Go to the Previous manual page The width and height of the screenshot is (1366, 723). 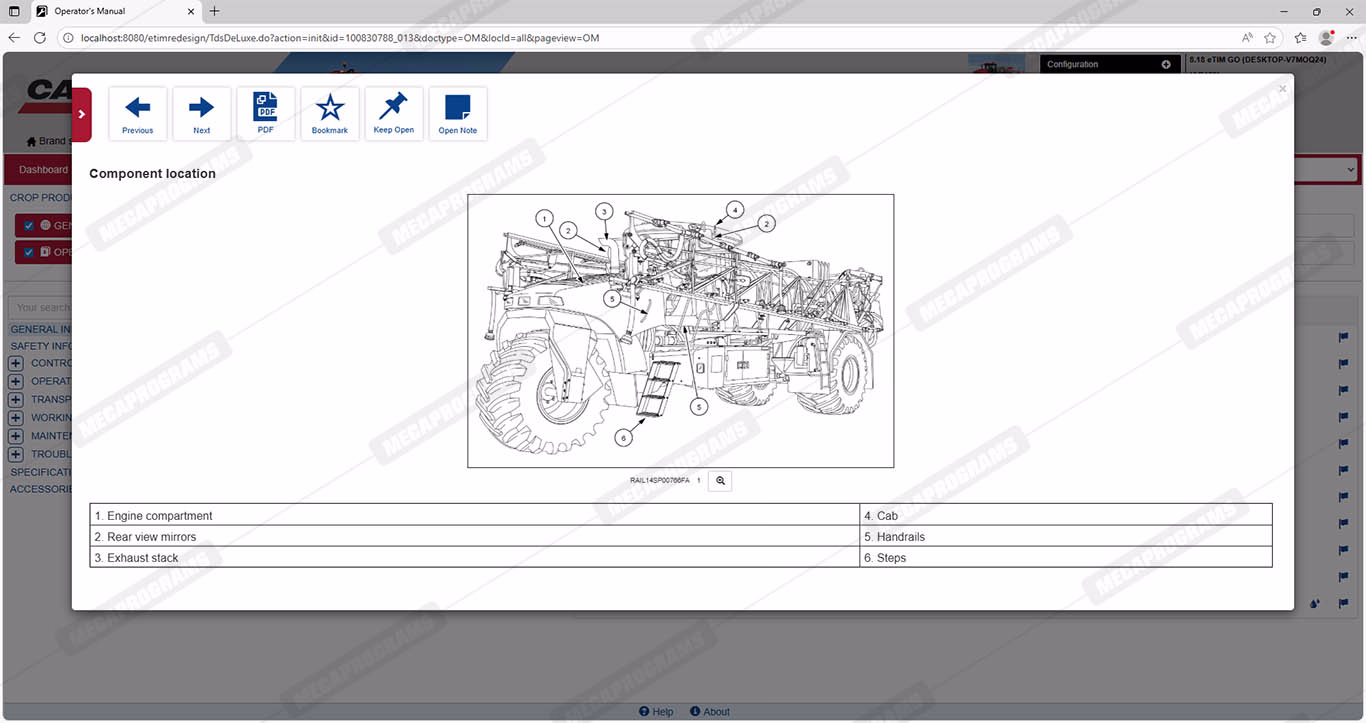(138, 114)
